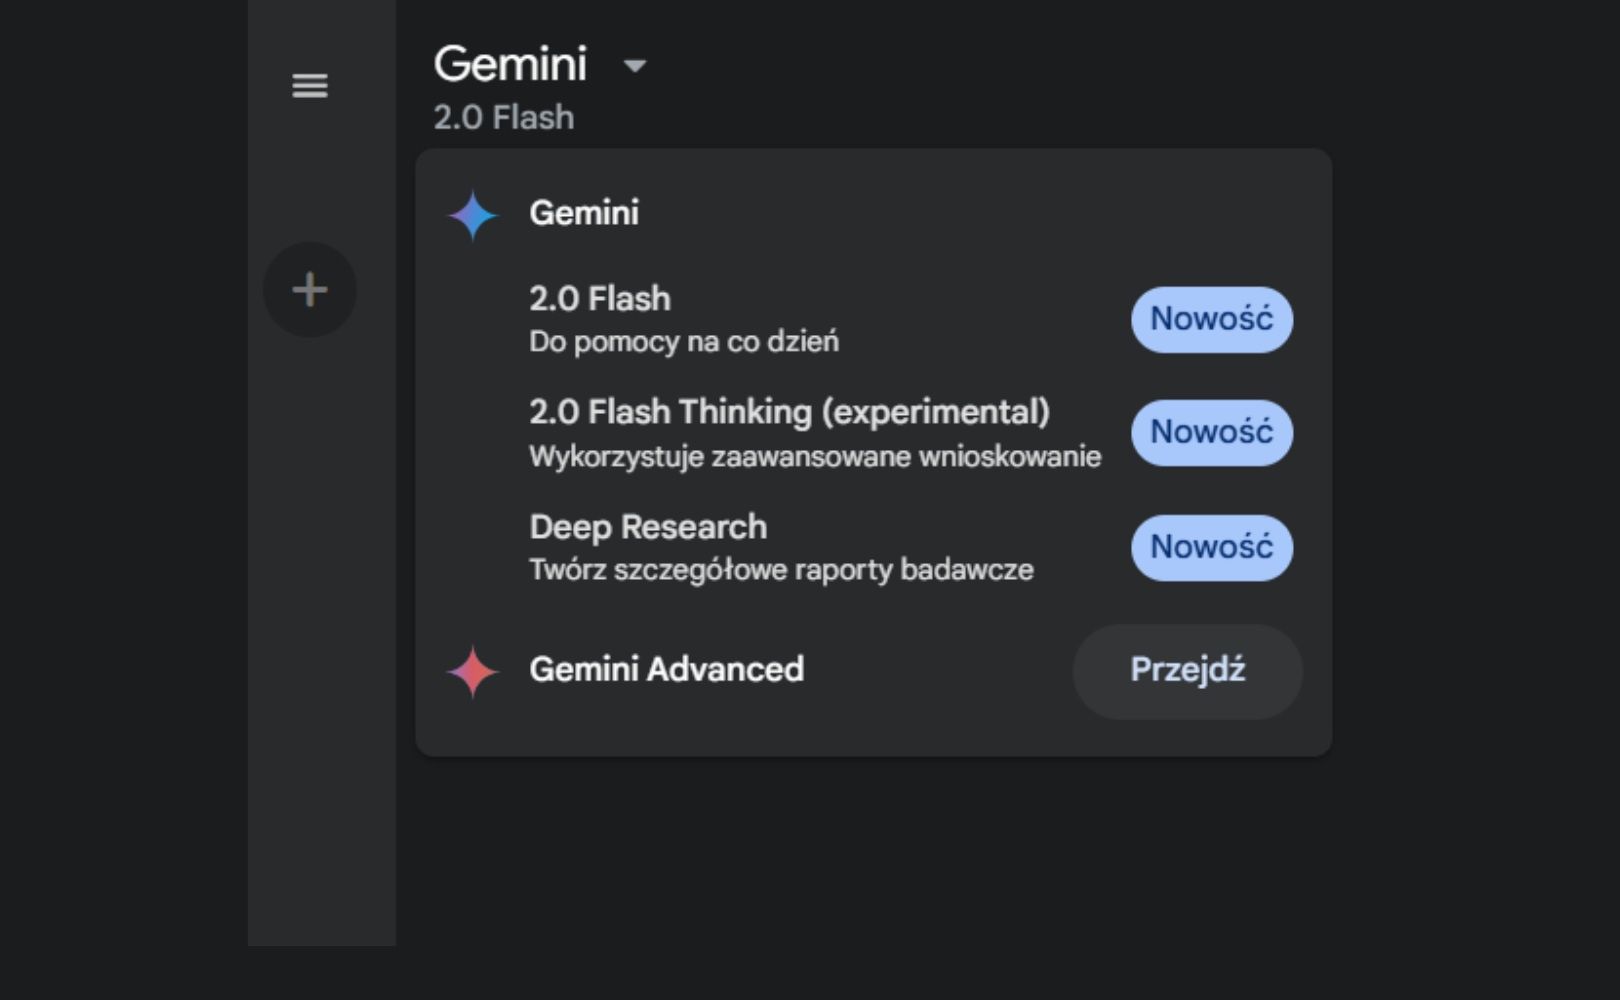Click 'Wykorzystuje zaawansowane wnioskowanie' description text
Viewport: 1620px width, 1000px height.
815,457
